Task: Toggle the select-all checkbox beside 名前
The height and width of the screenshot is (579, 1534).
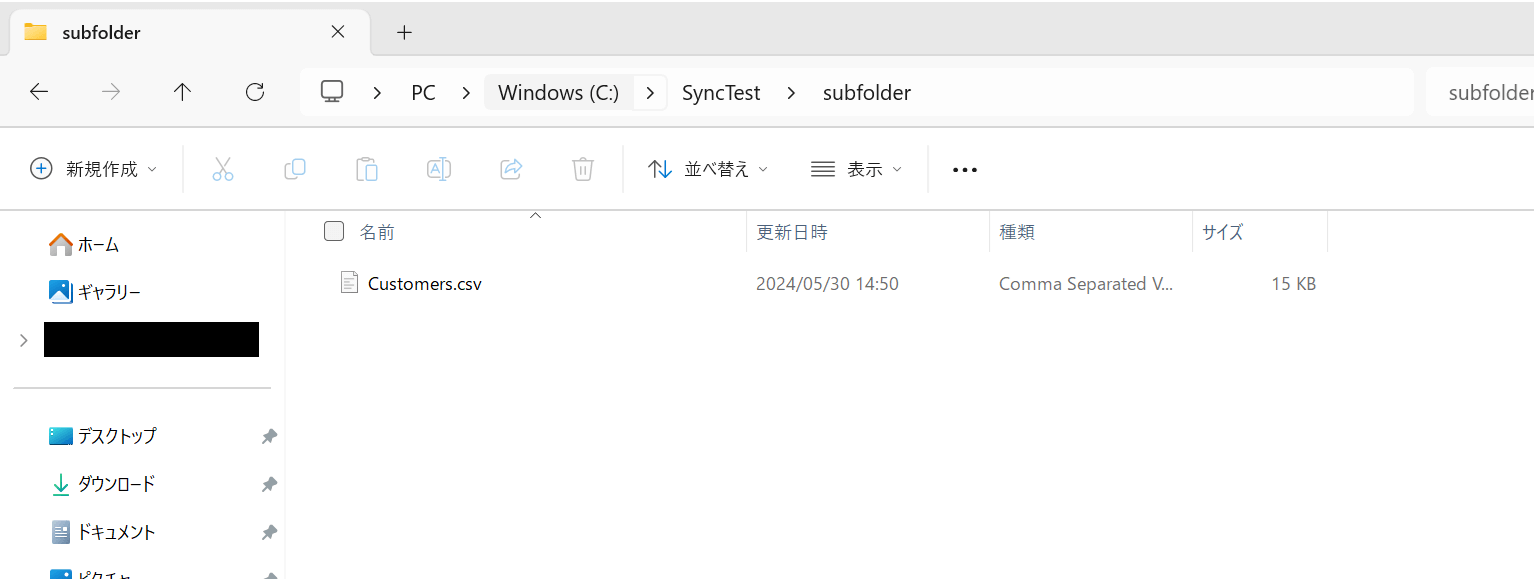Action: click(334, 232)
